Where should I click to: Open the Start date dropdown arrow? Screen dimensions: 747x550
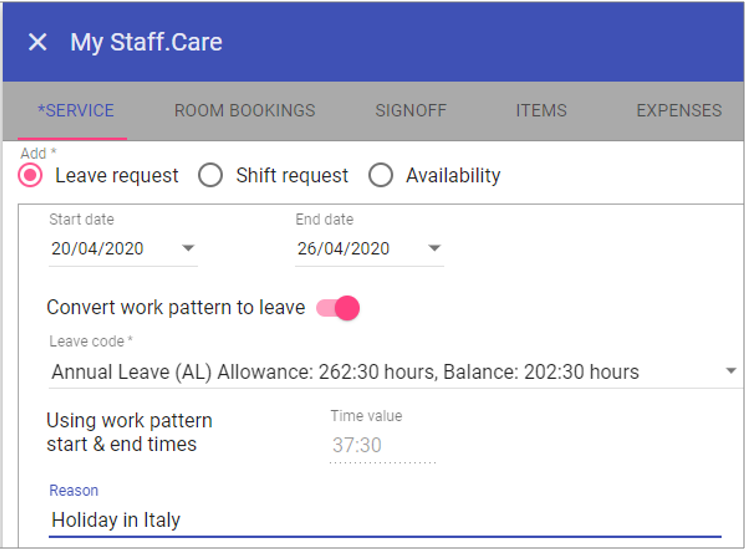(188, 249)
